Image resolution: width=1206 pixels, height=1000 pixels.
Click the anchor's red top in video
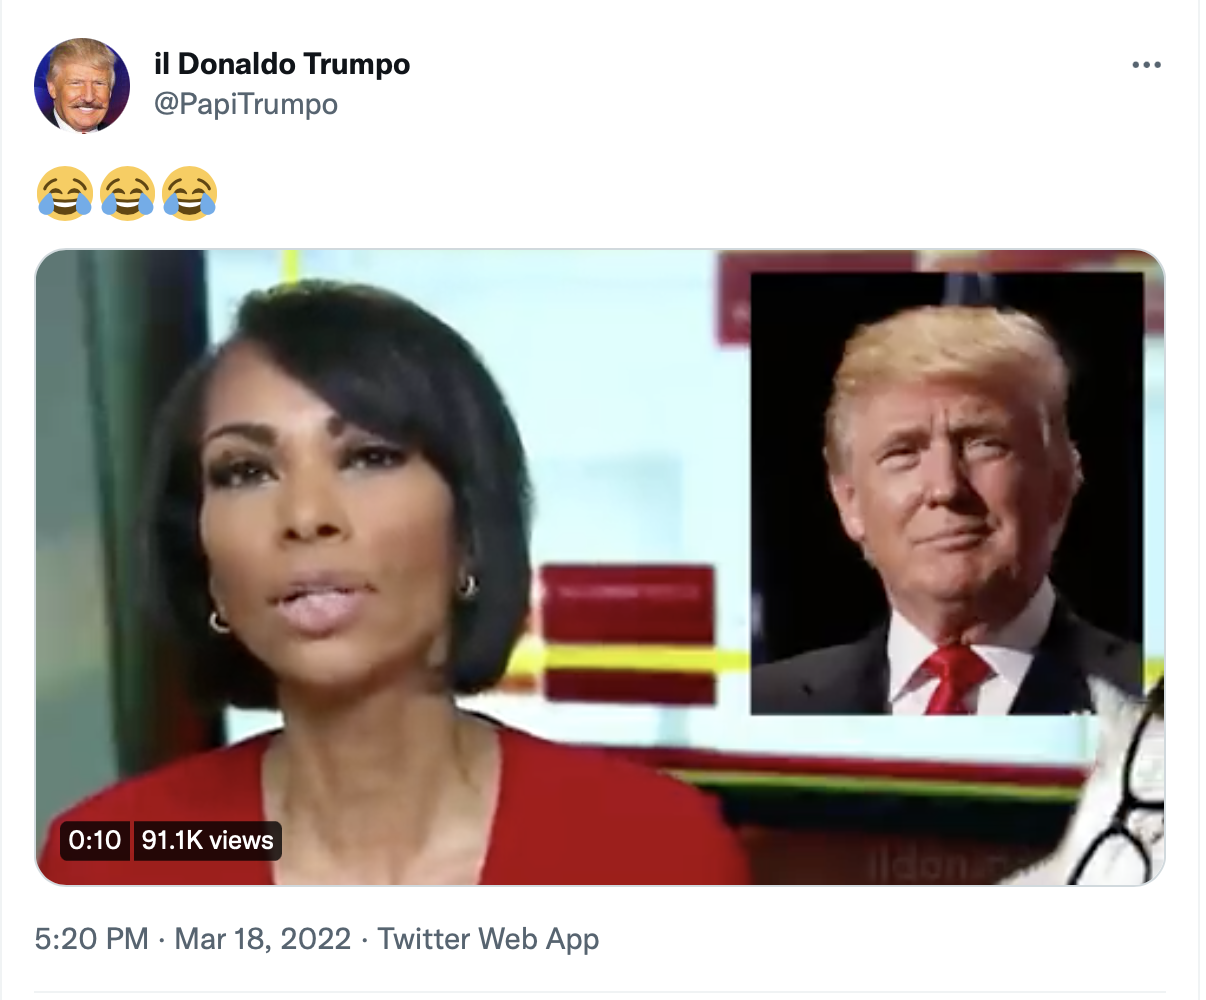coord(390,810)
